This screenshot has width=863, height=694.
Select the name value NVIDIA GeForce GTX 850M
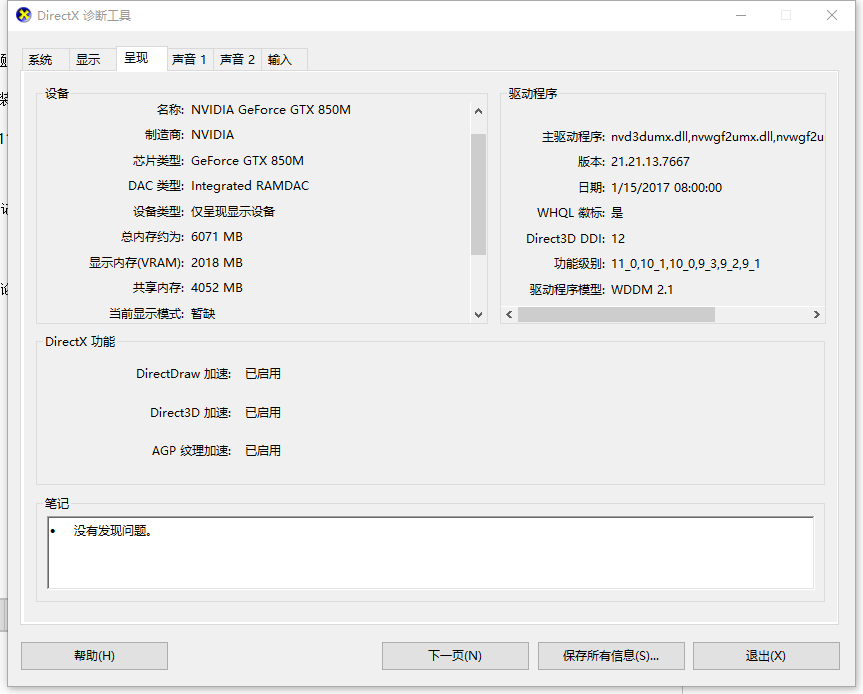tap(271, 110)
